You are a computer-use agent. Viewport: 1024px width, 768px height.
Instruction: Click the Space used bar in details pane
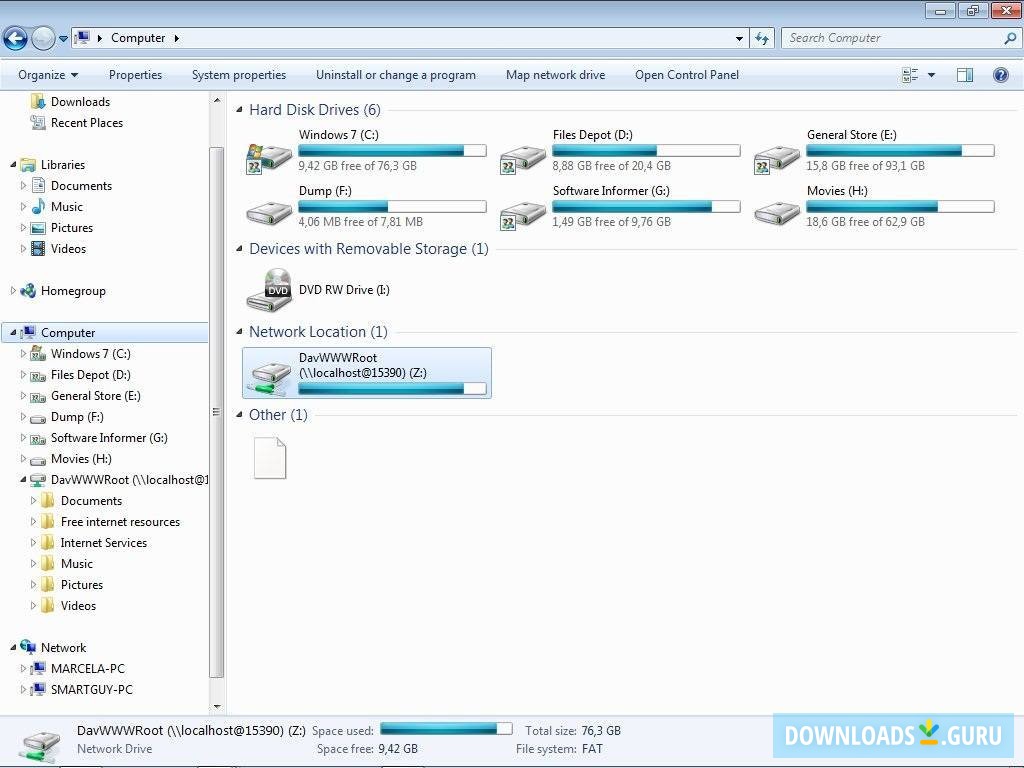(446, 729)
